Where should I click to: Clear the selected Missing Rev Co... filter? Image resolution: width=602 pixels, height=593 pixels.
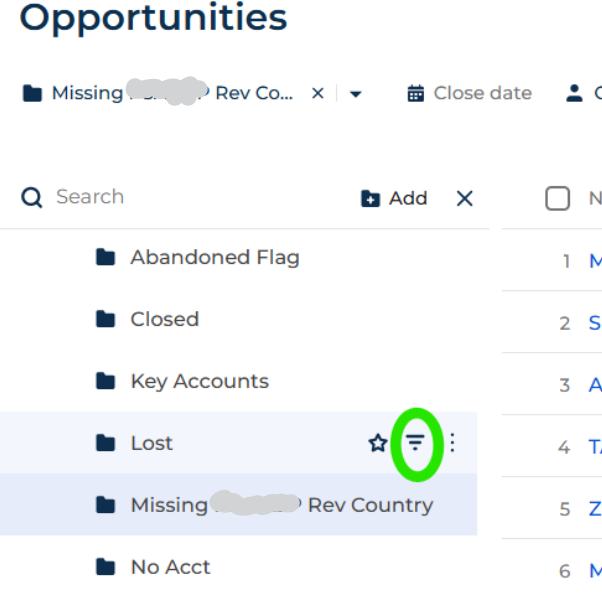(x=318, y=93)
